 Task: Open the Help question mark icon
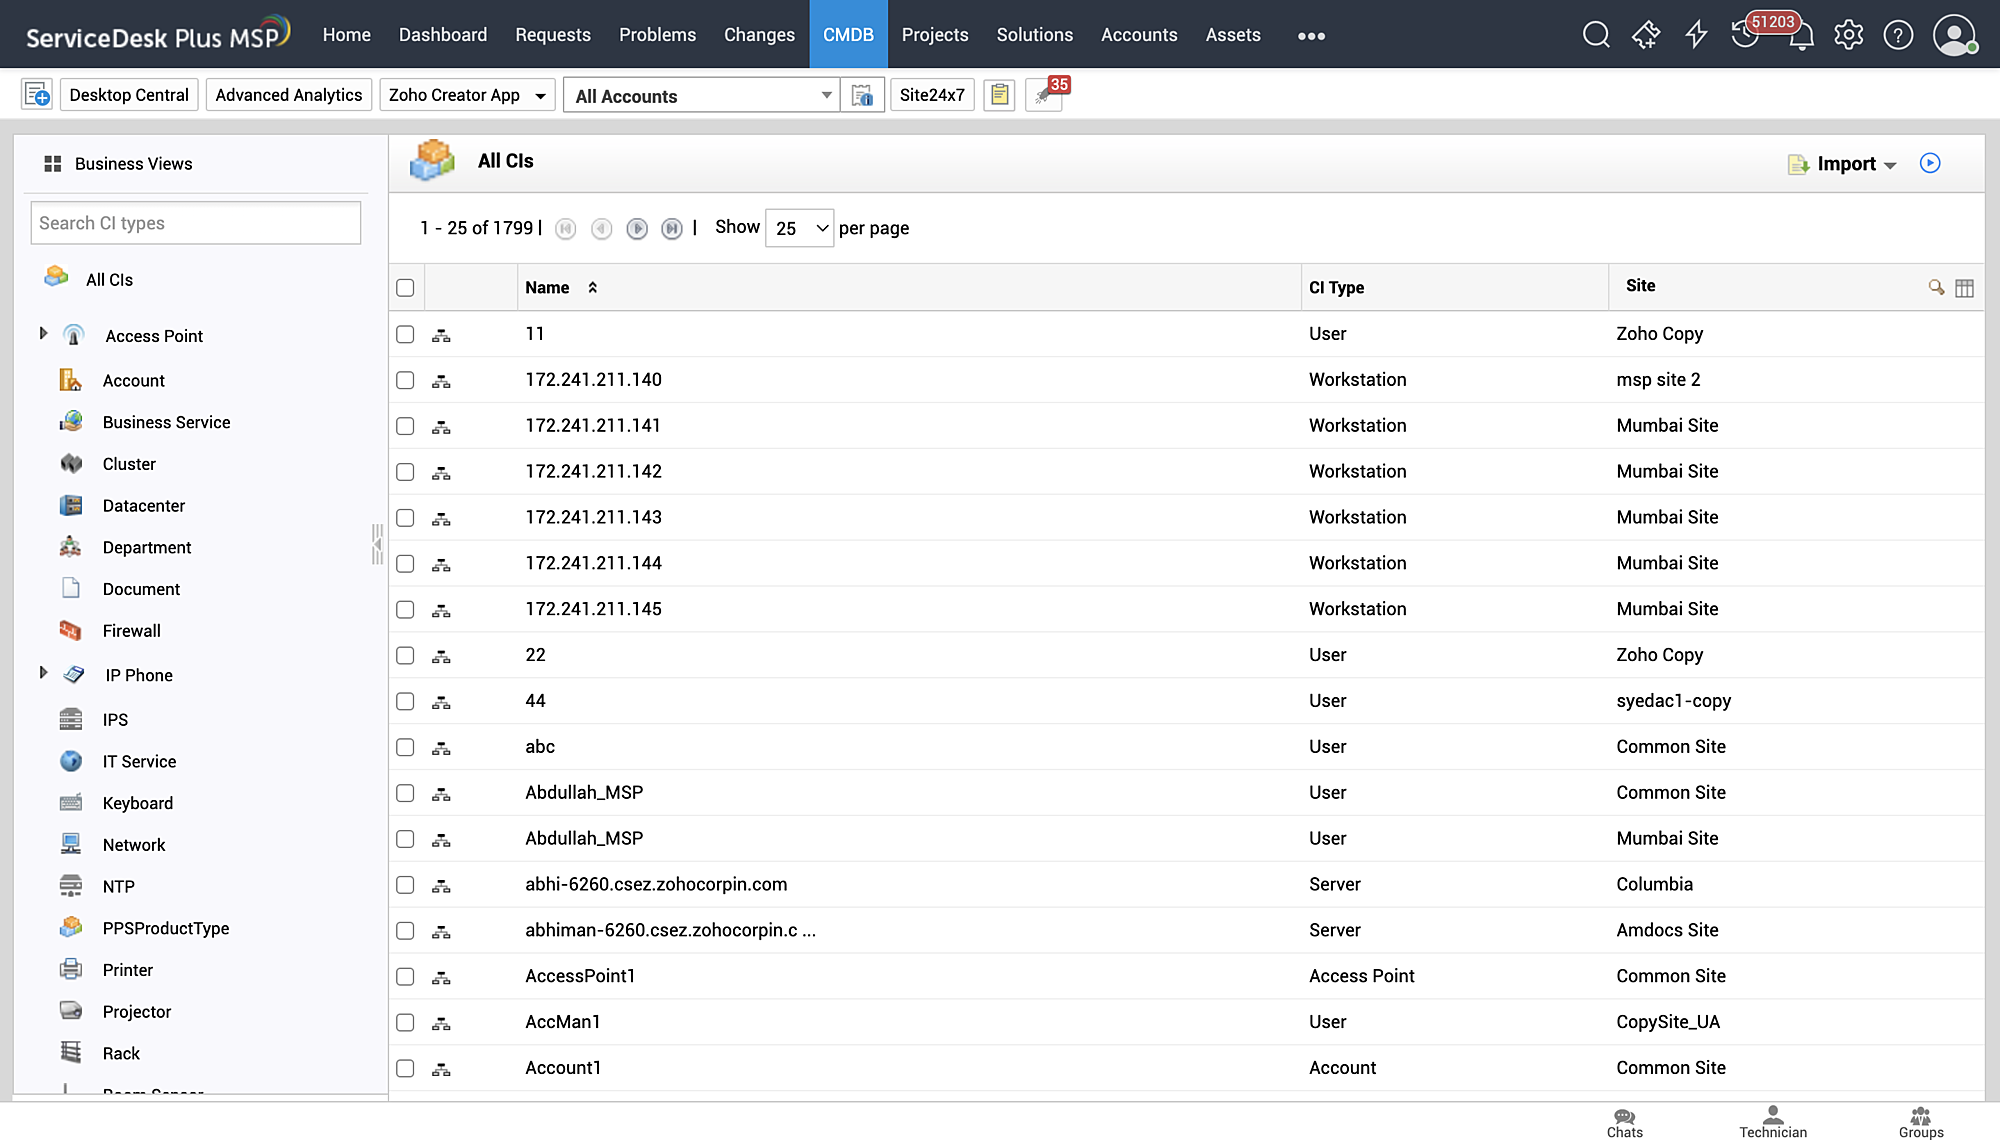point(1897,35)
